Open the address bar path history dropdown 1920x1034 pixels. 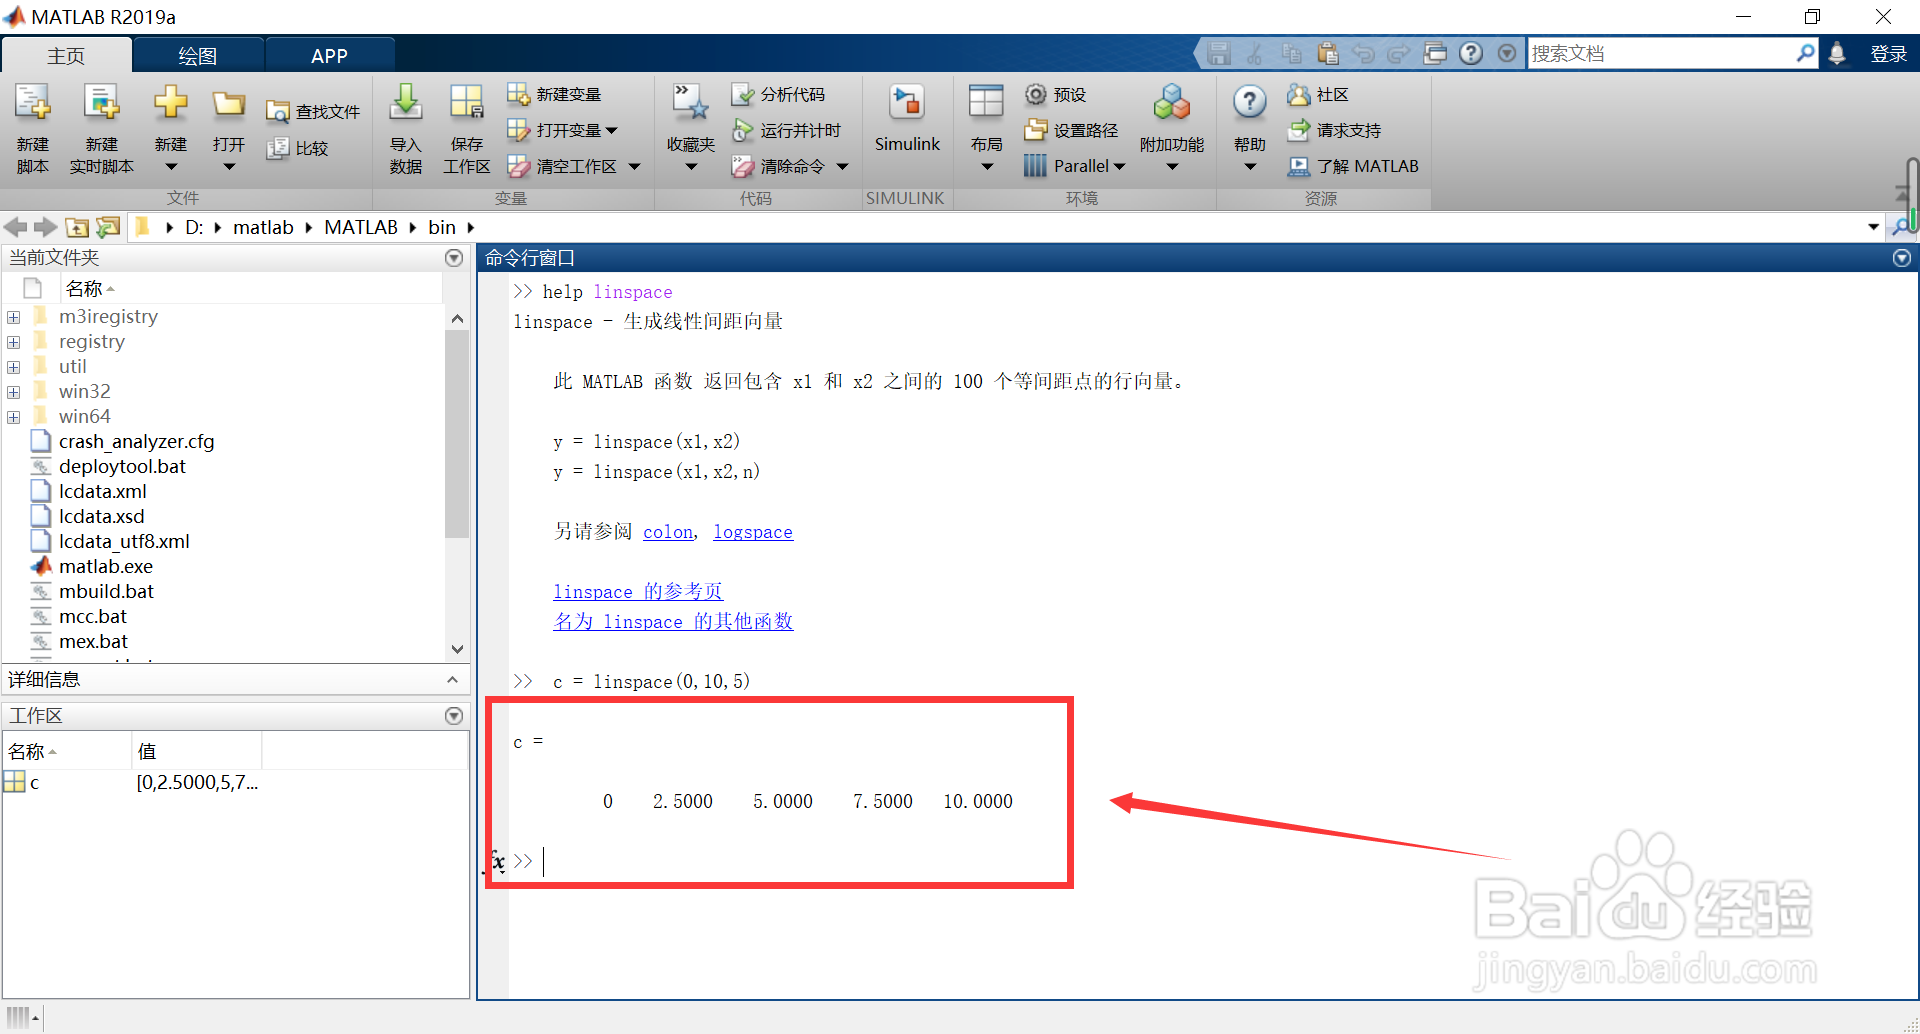[x=1873, y=227]
